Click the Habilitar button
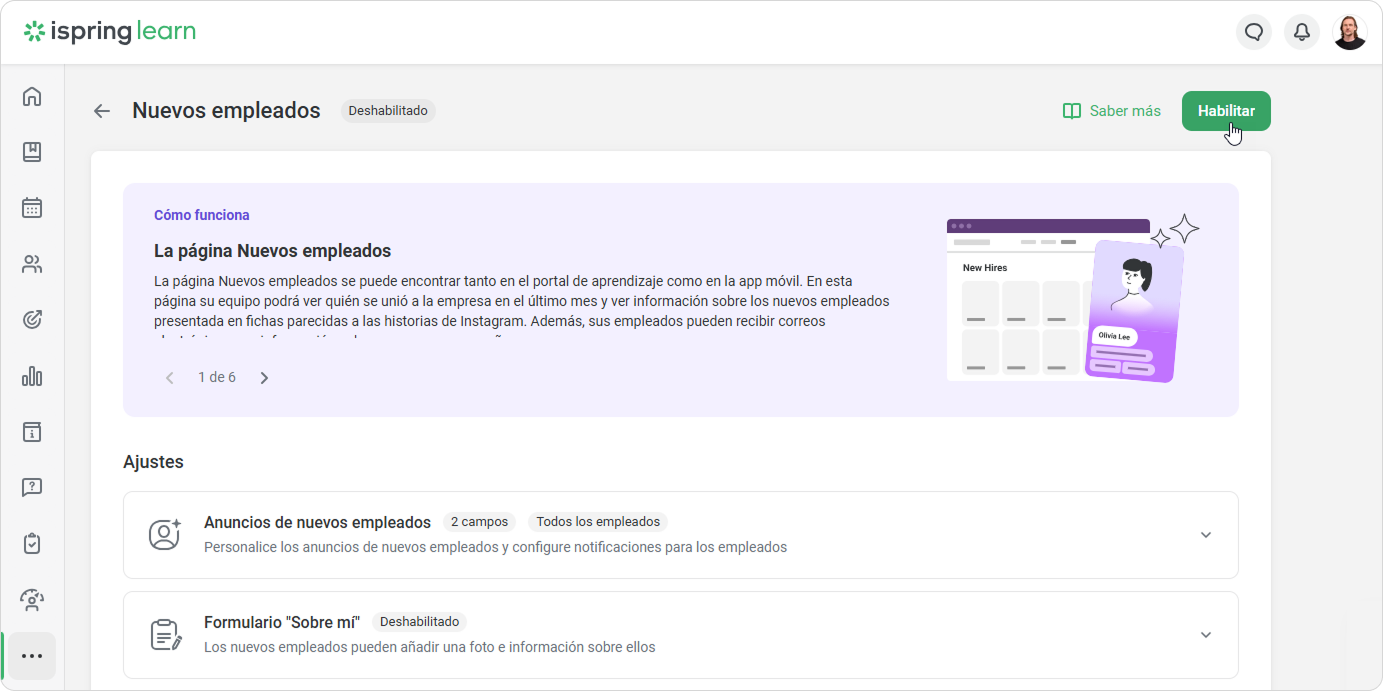1383x691 pixels. (x=1225, y=111)
